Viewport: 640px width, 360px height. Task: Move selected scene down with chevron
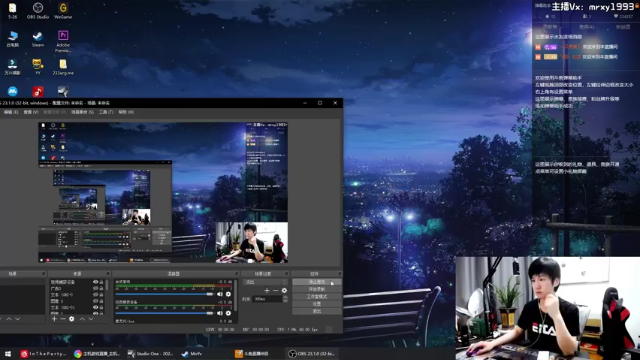[x=17, y=319]
